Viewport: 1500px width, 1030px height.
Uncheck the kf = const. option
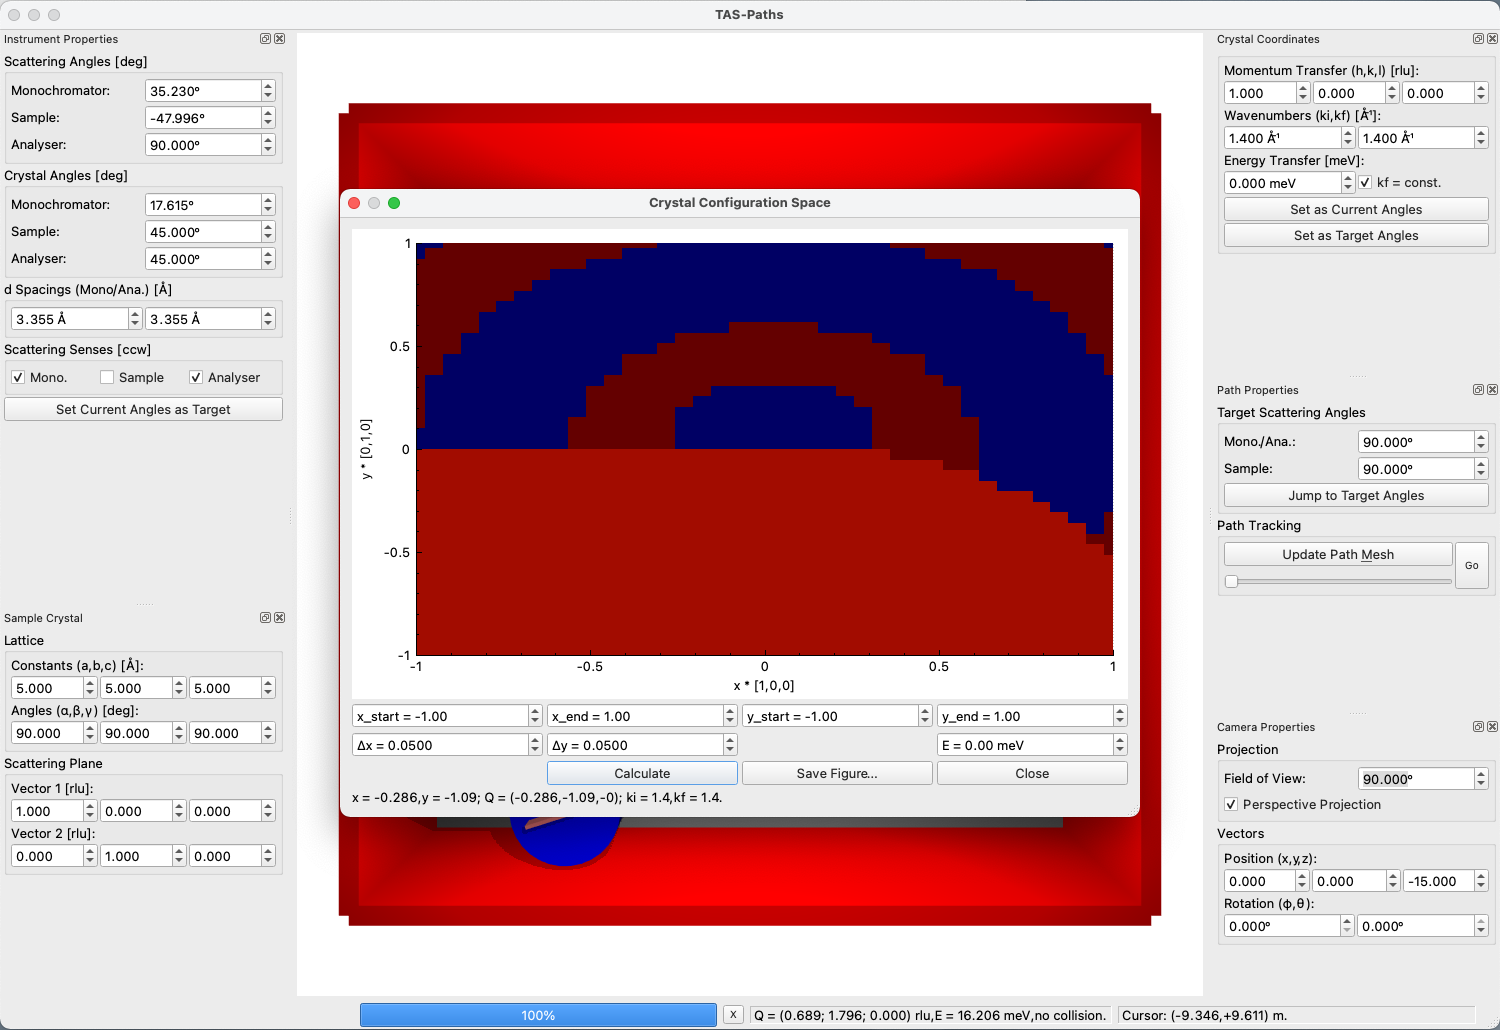coord(1366,183)
